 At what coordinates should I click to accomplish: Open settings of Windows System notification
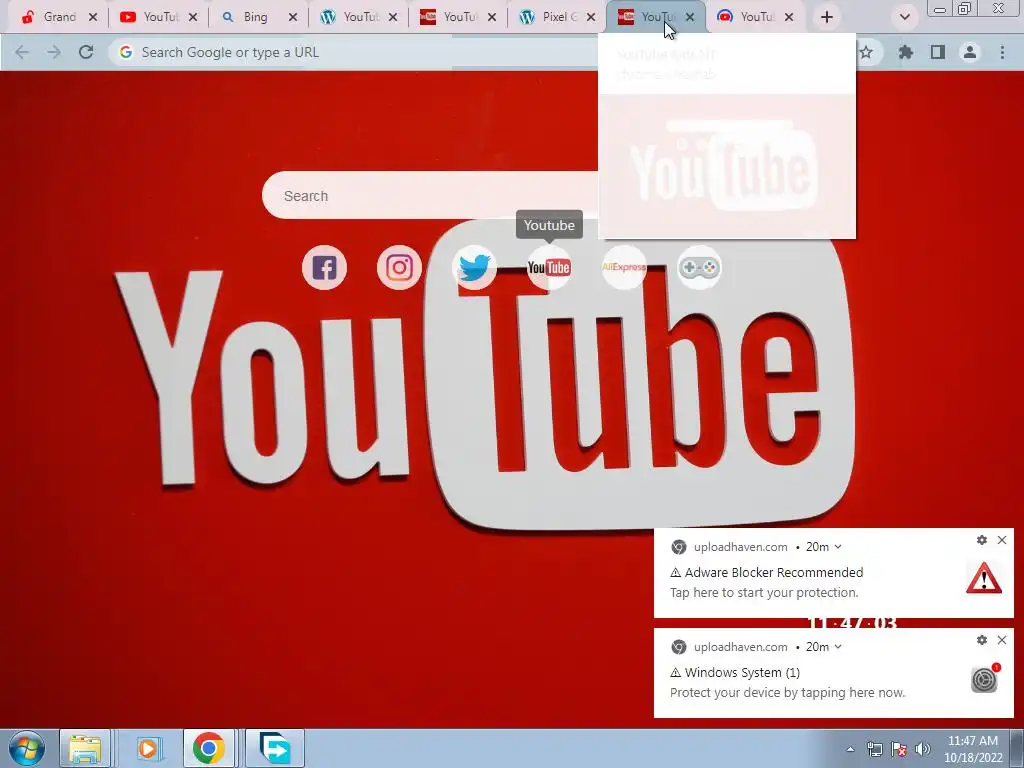pos(982,640)
